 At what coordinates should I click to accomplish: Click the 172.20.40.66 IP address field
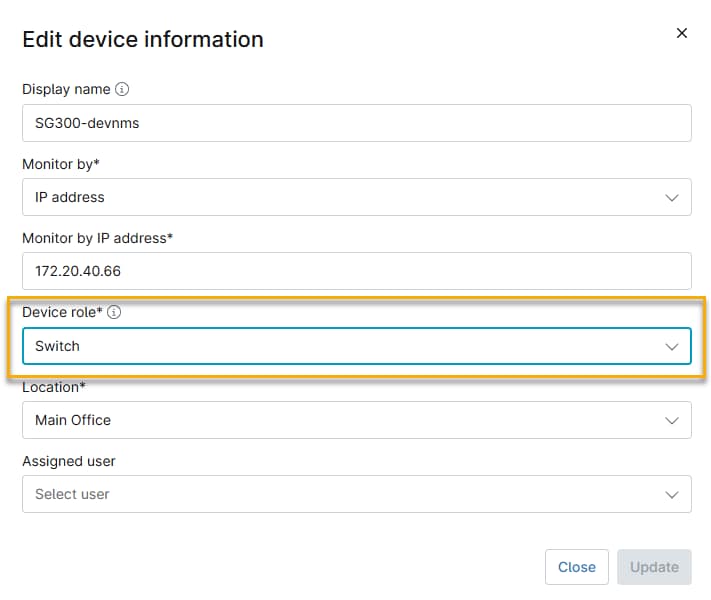tap(356, 271)
